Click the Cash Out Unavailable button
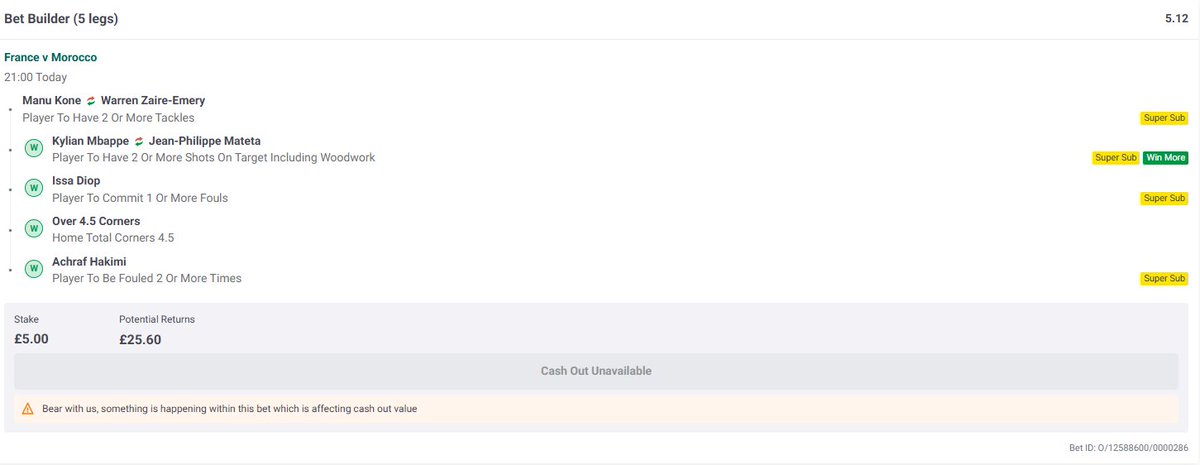This screenshot has height=465, width=1200. pyautogui.click(x=596, y=371)
